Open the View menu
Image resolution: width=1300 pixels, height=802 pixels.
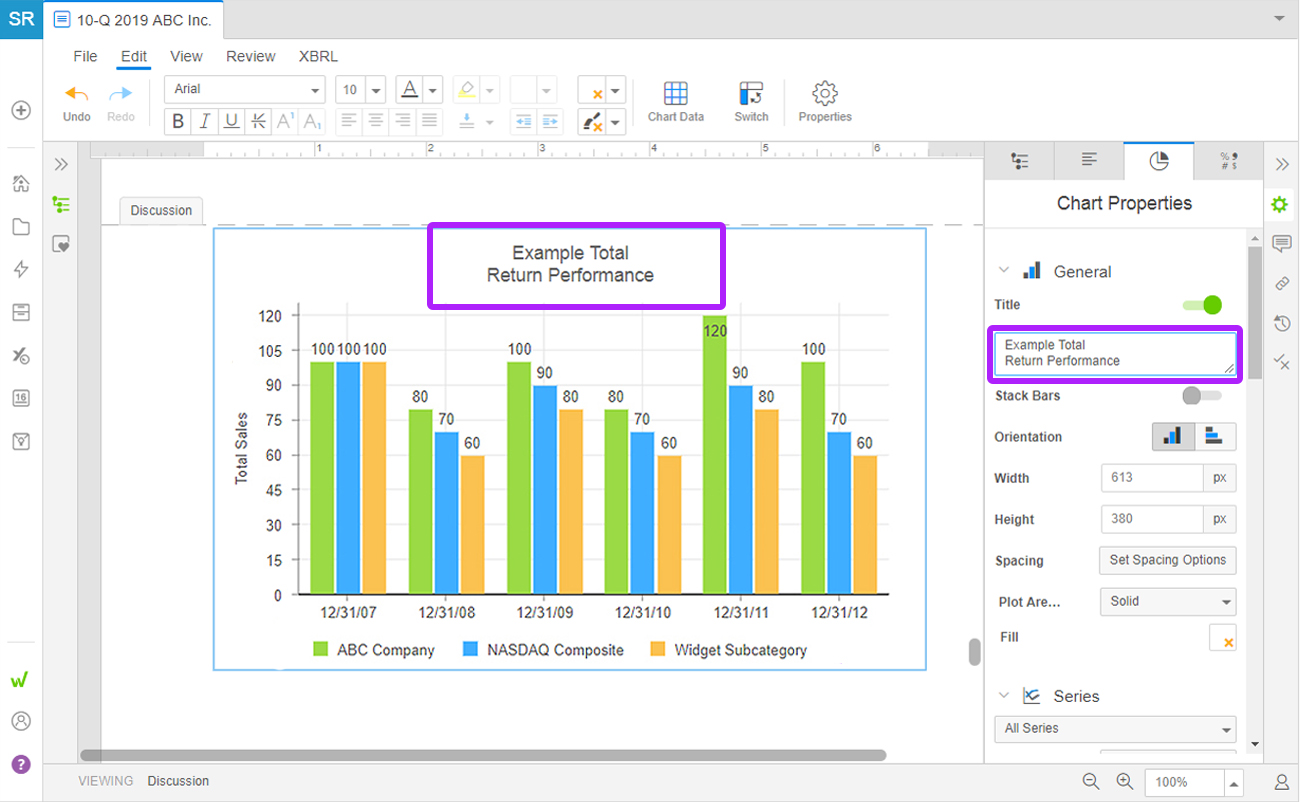[x=186, y=56]
